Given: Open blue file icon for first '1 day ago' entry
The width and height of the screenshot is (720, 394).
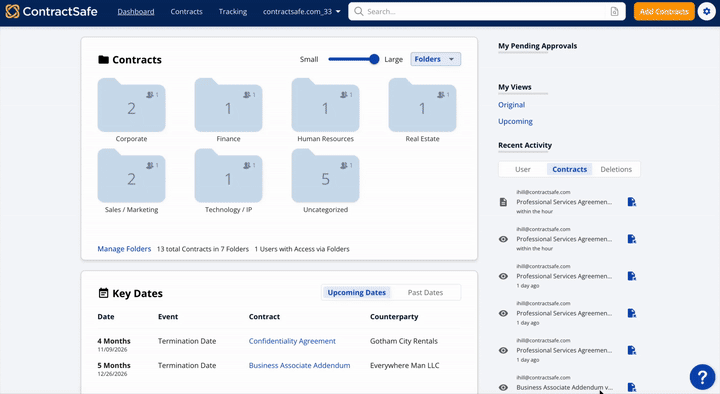Looking at the screenshot, I should pos(632,276).
